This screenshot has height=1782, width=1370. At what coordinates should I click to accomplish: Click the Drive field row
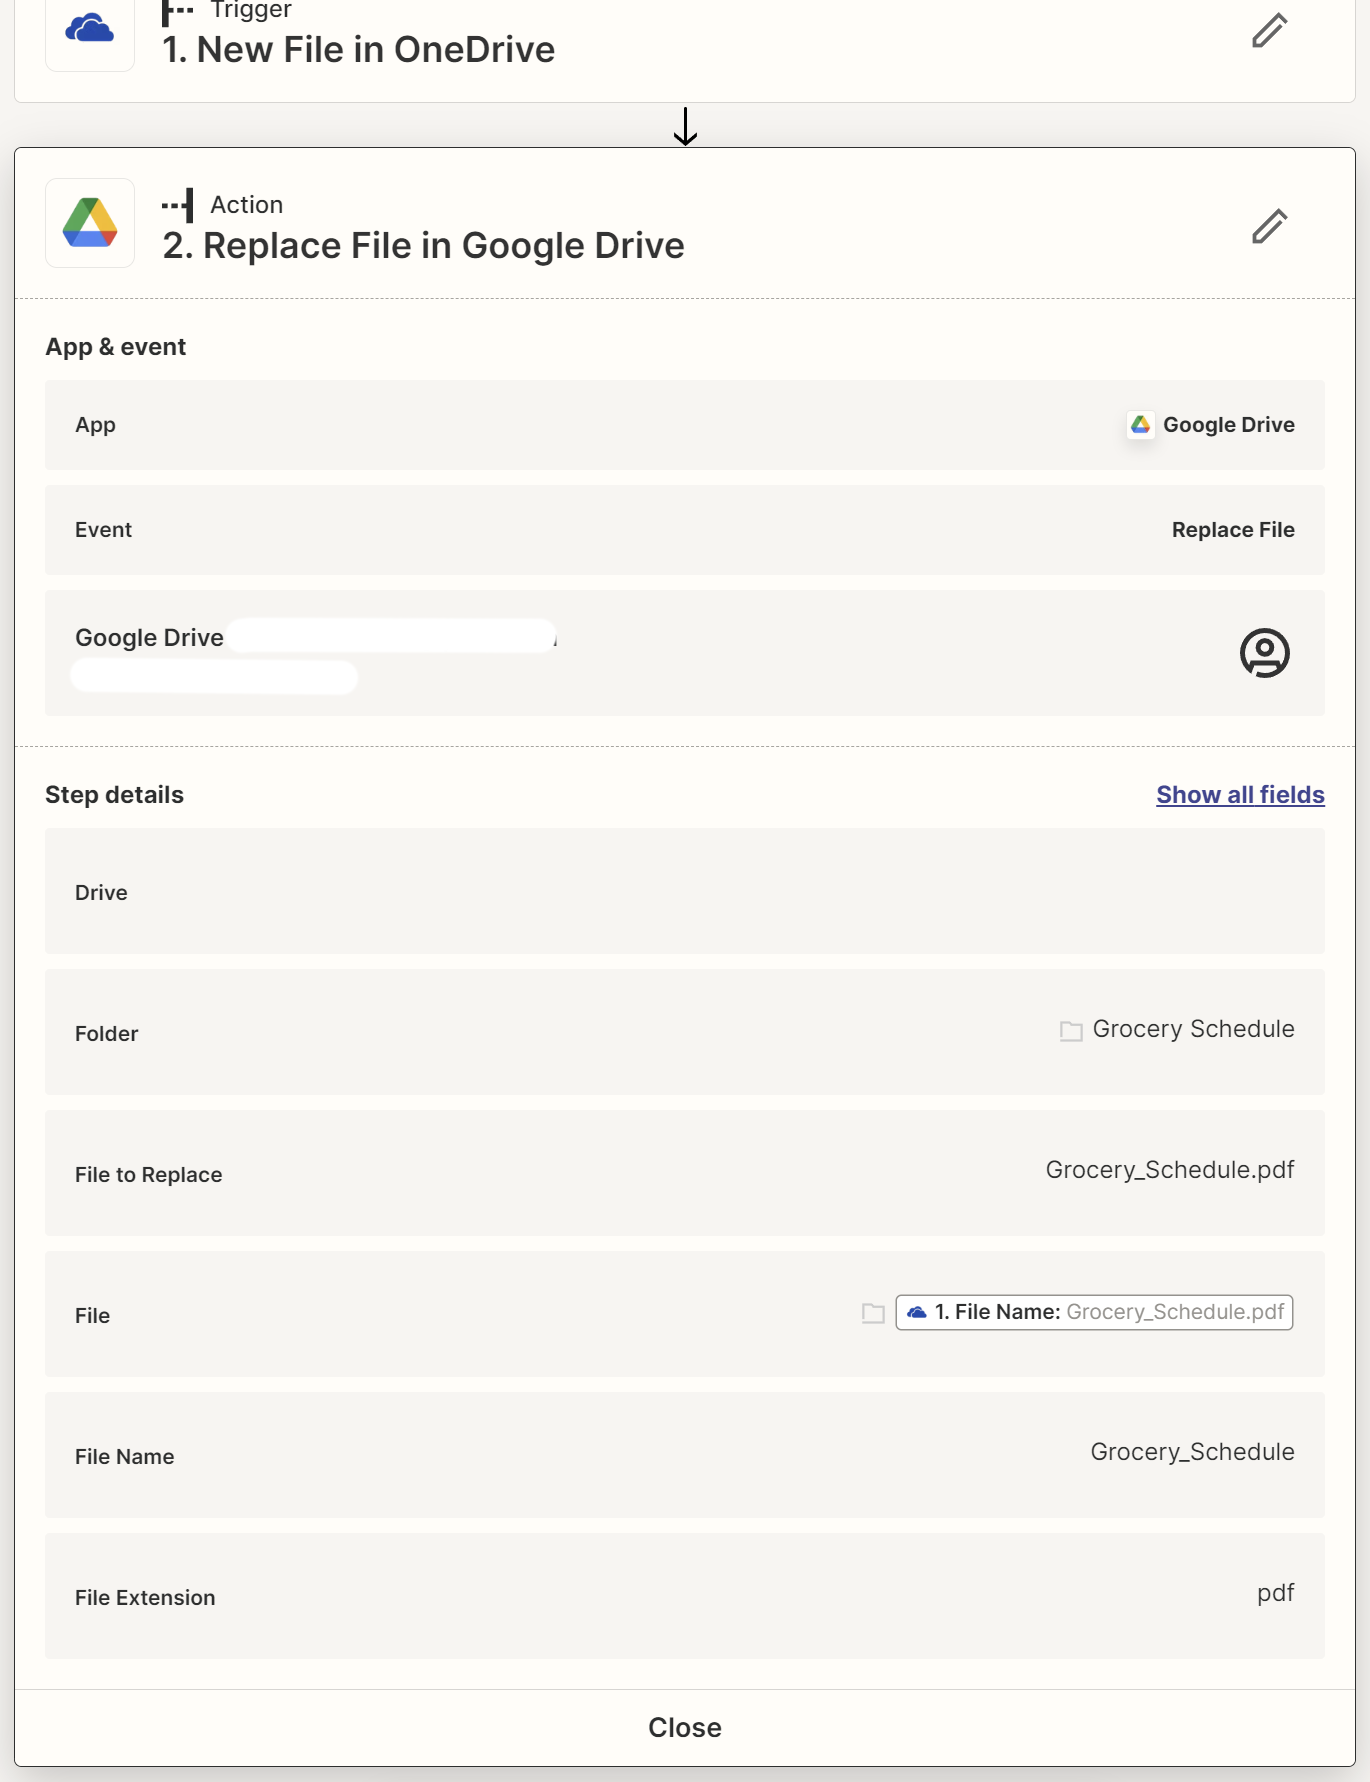click(685, 891)
